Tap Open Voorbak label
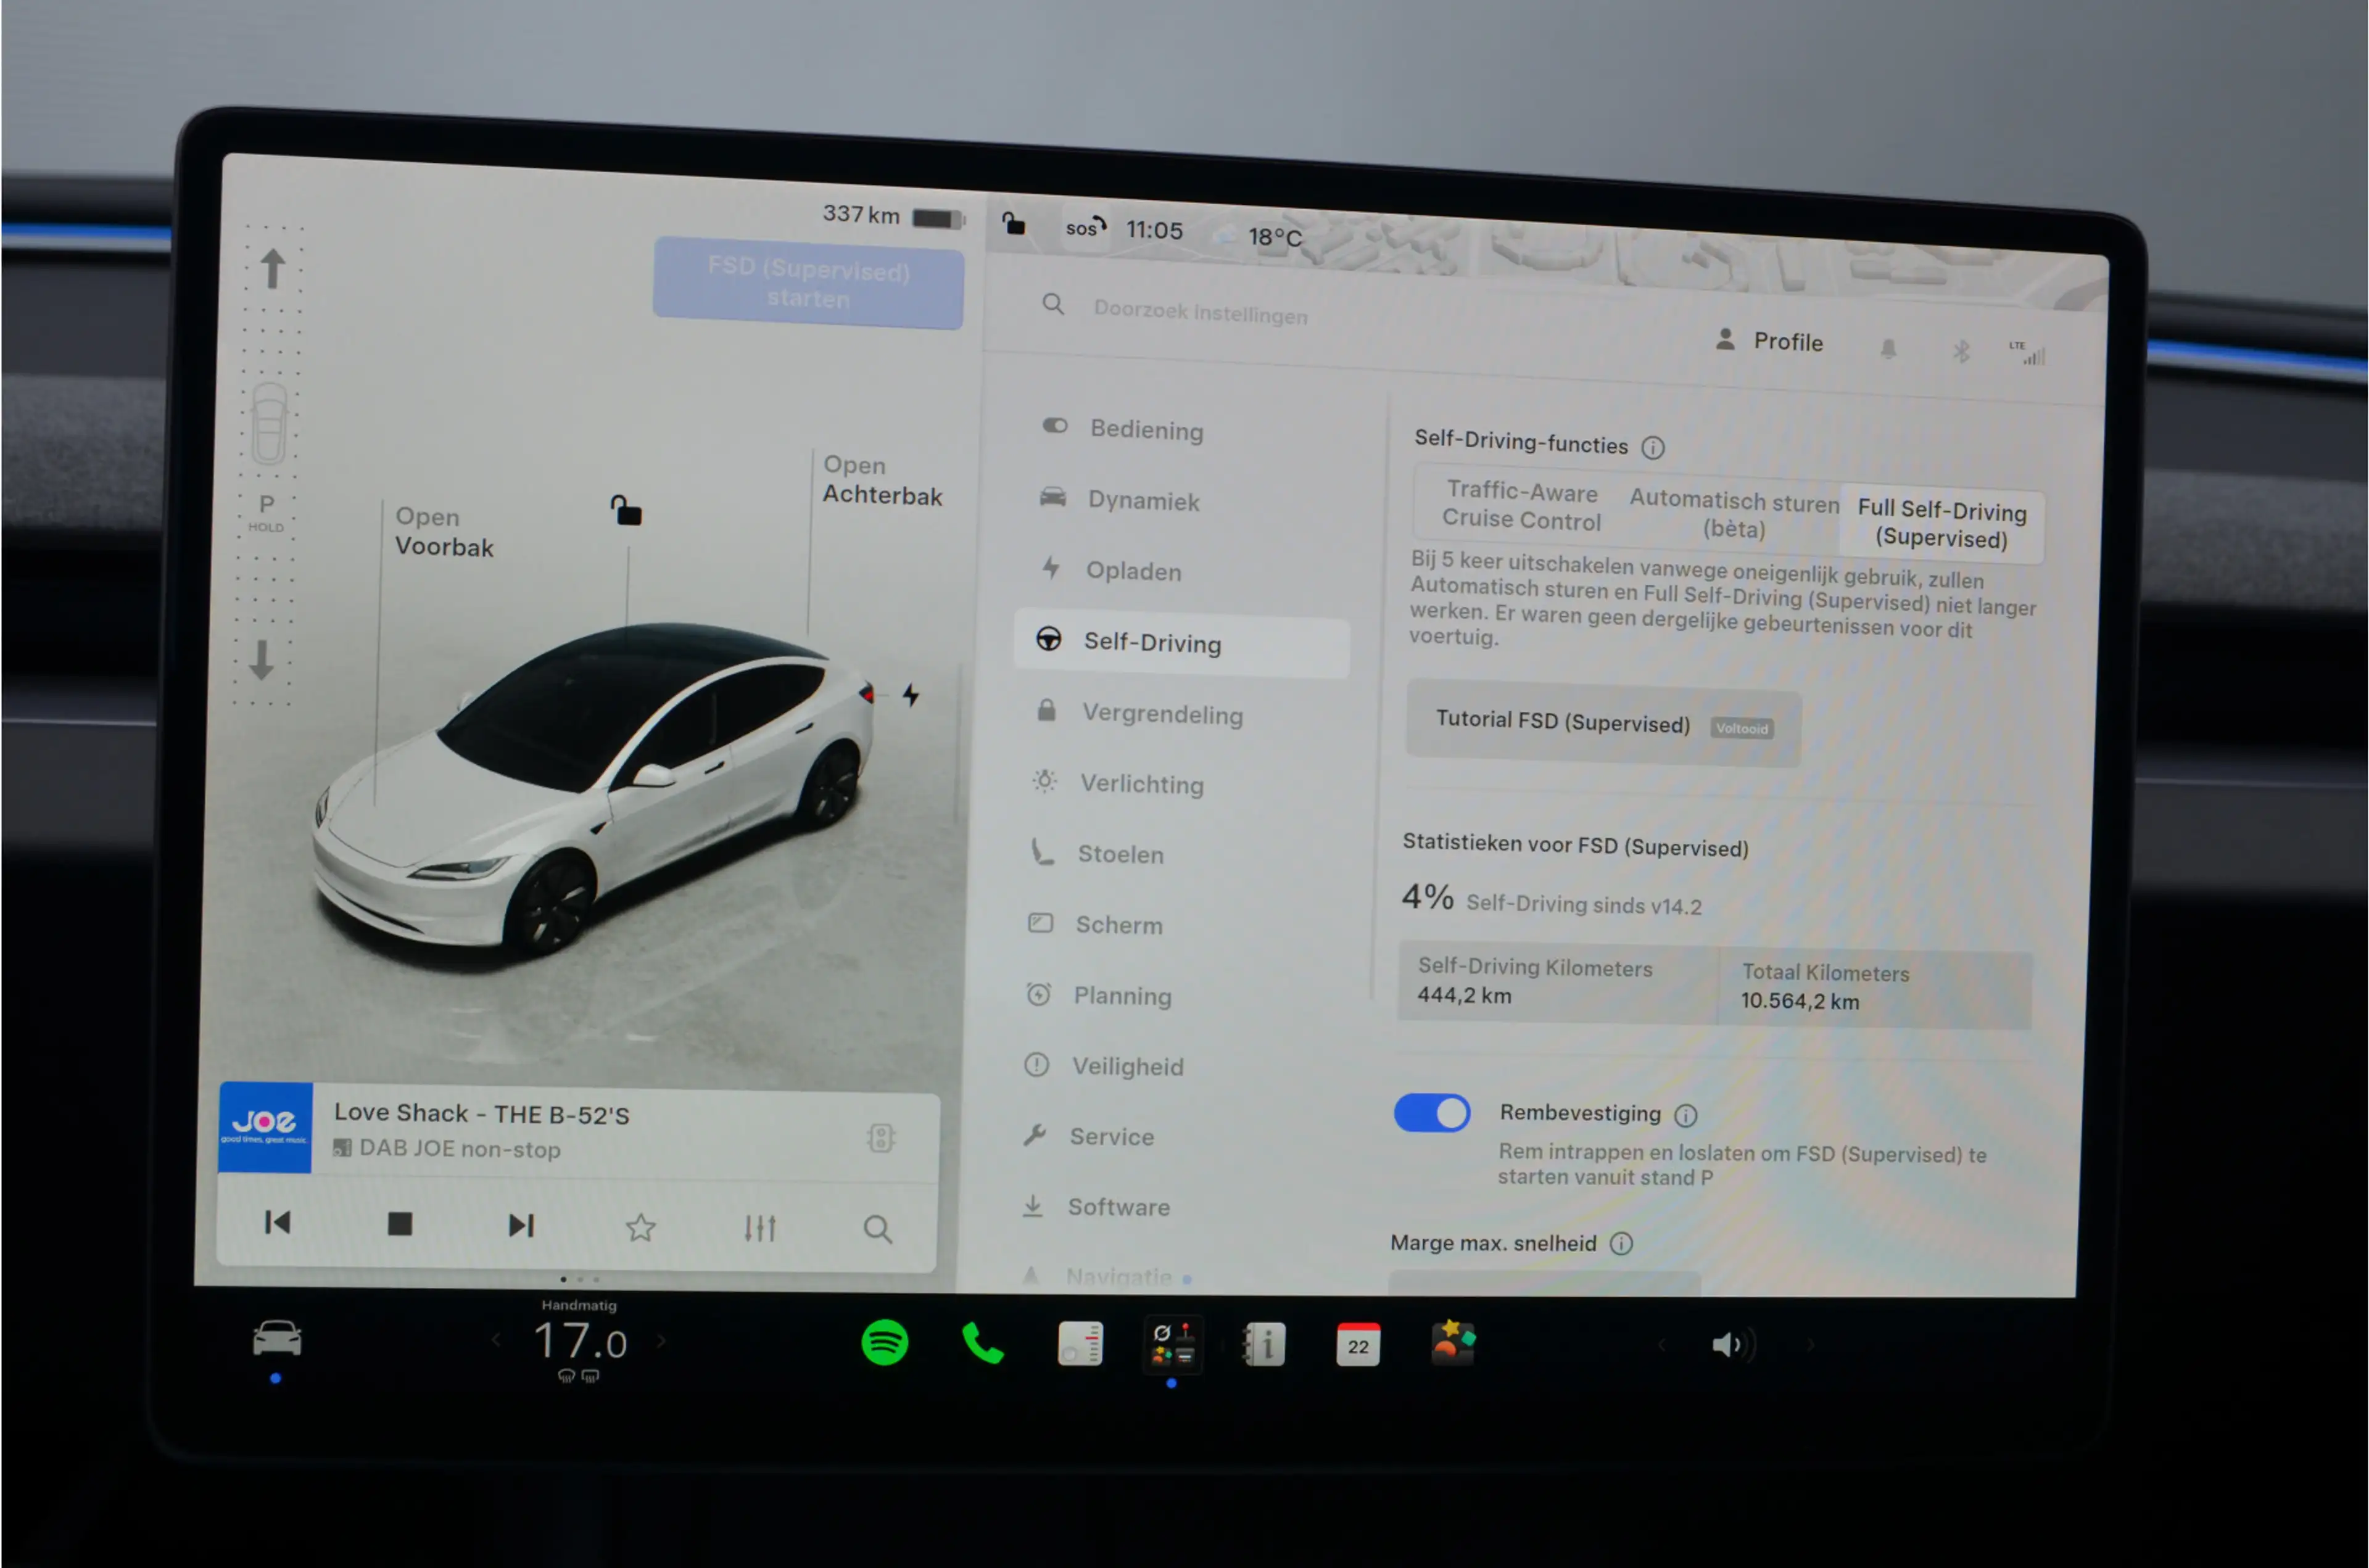Viewport: 2369px width, 1568px height. click(x=444, y=532)
